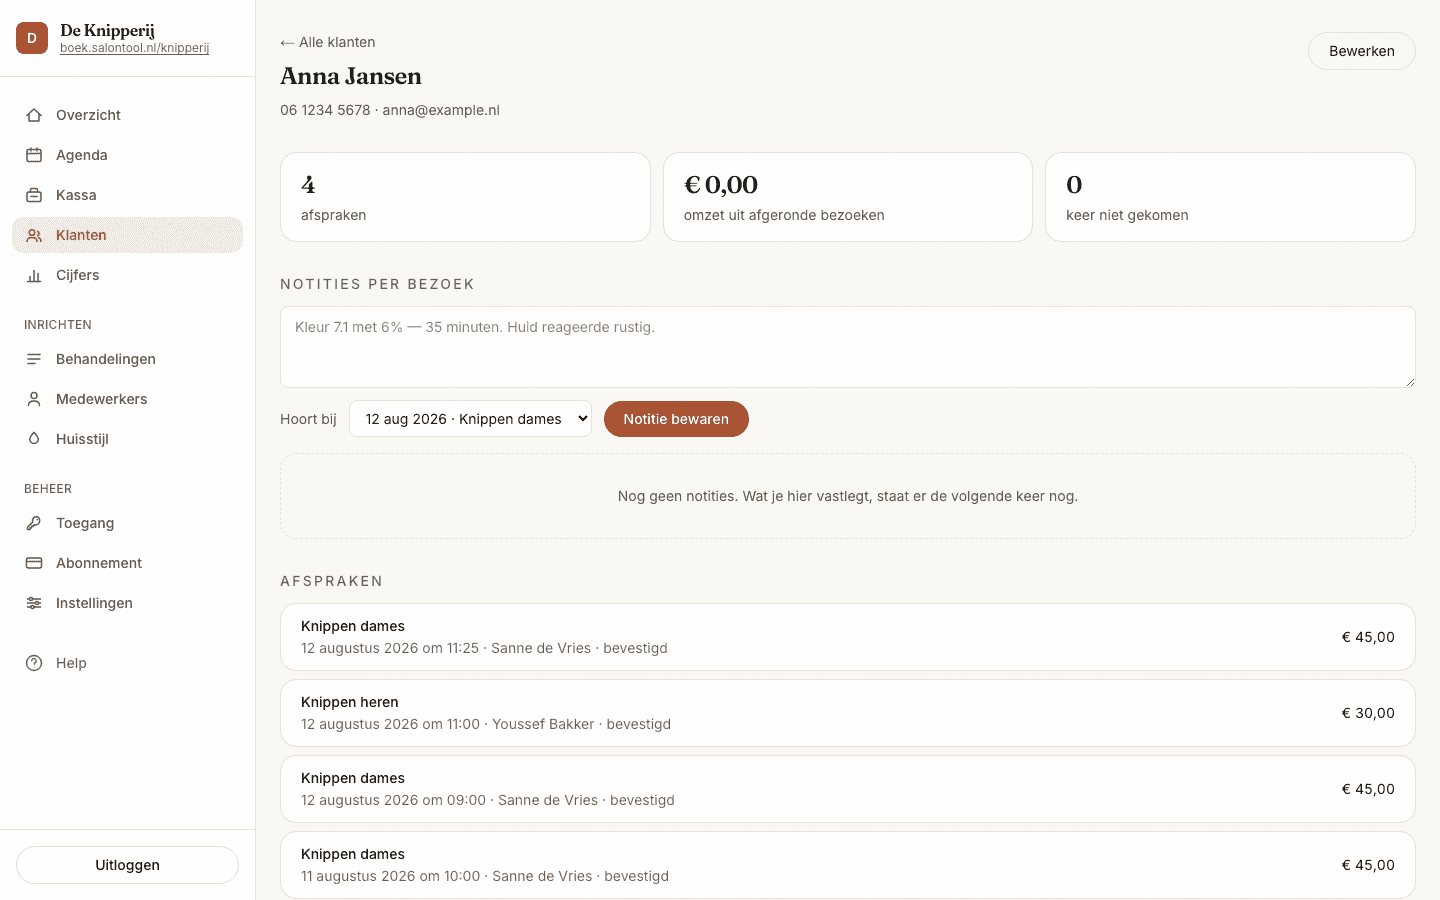
Task: Open the Knippen dames appointment at 09:00
Action: (848, 789)
